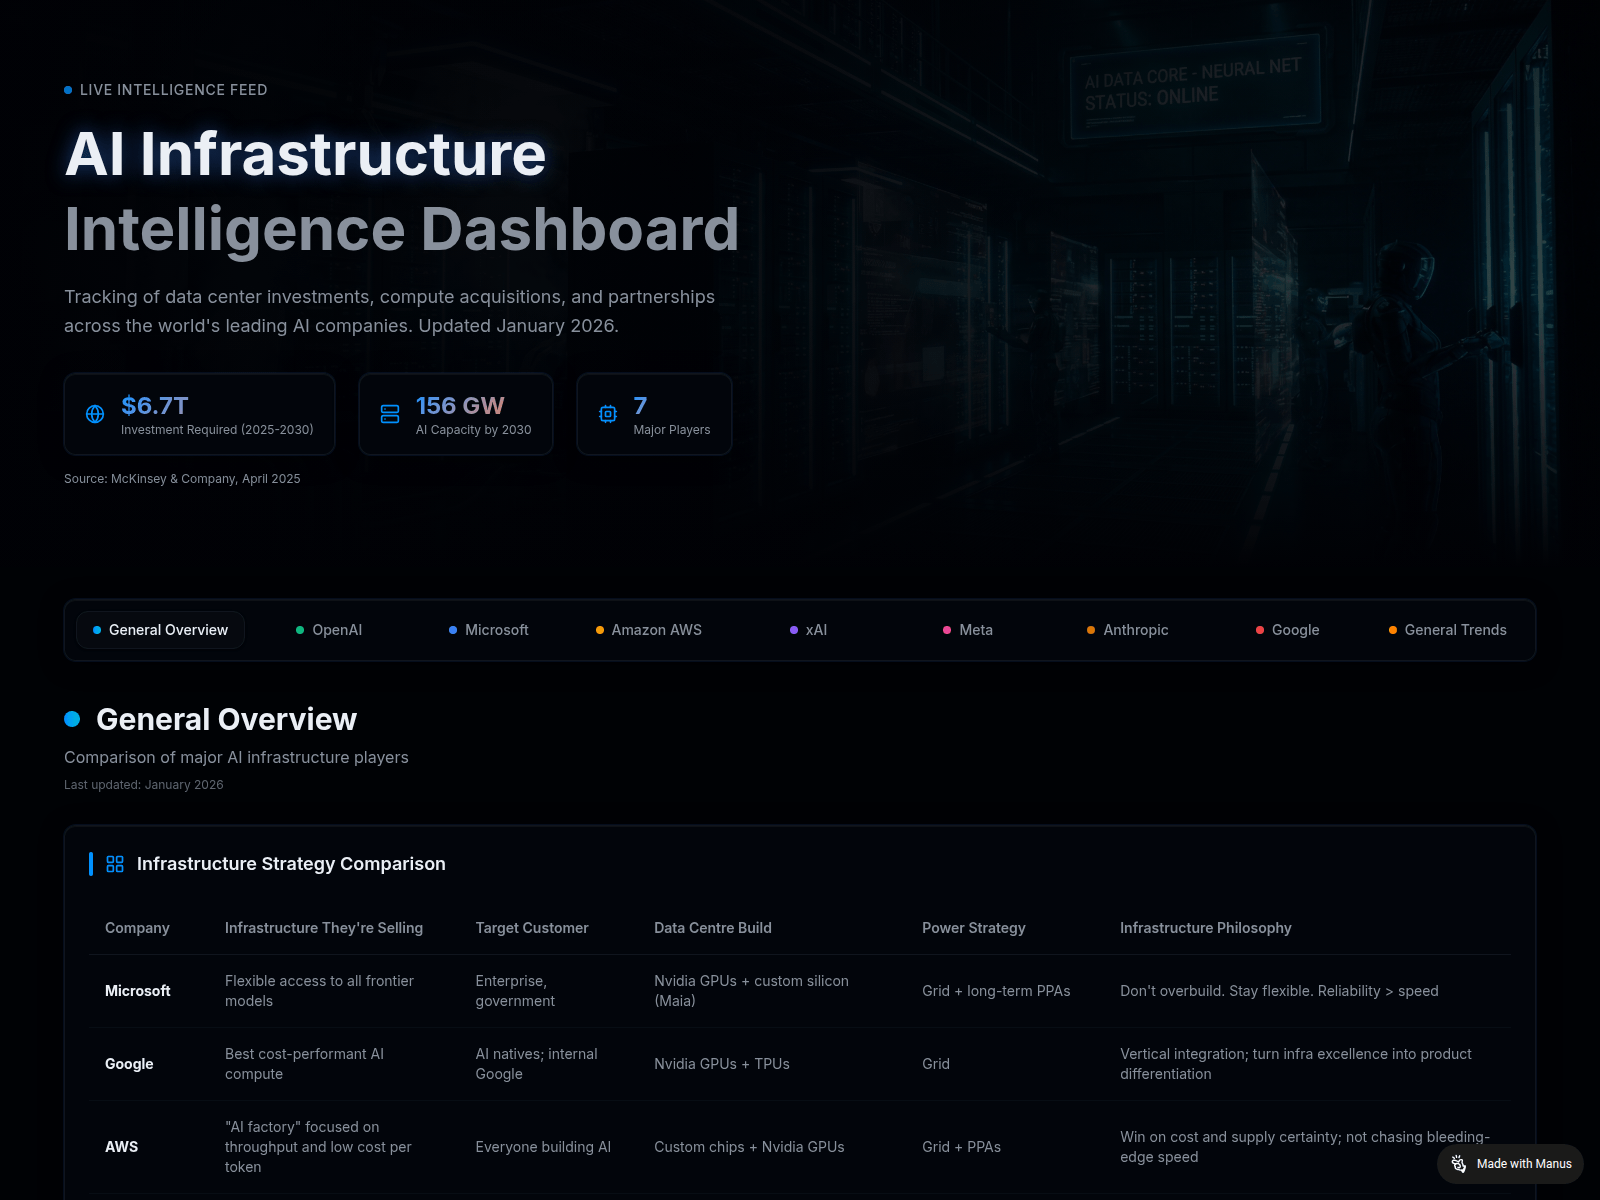Click the 'Infrastructure Strategy Comparison' card title
This screenshot has width=1600, height=1200.
click(x=291, y=864)
